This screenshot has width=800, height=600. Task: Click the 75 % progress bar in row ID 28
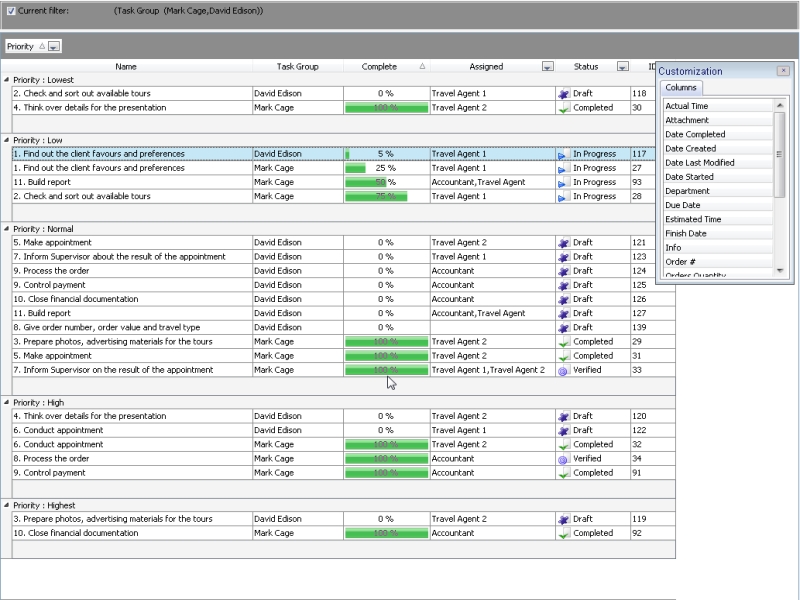point(387,196)
